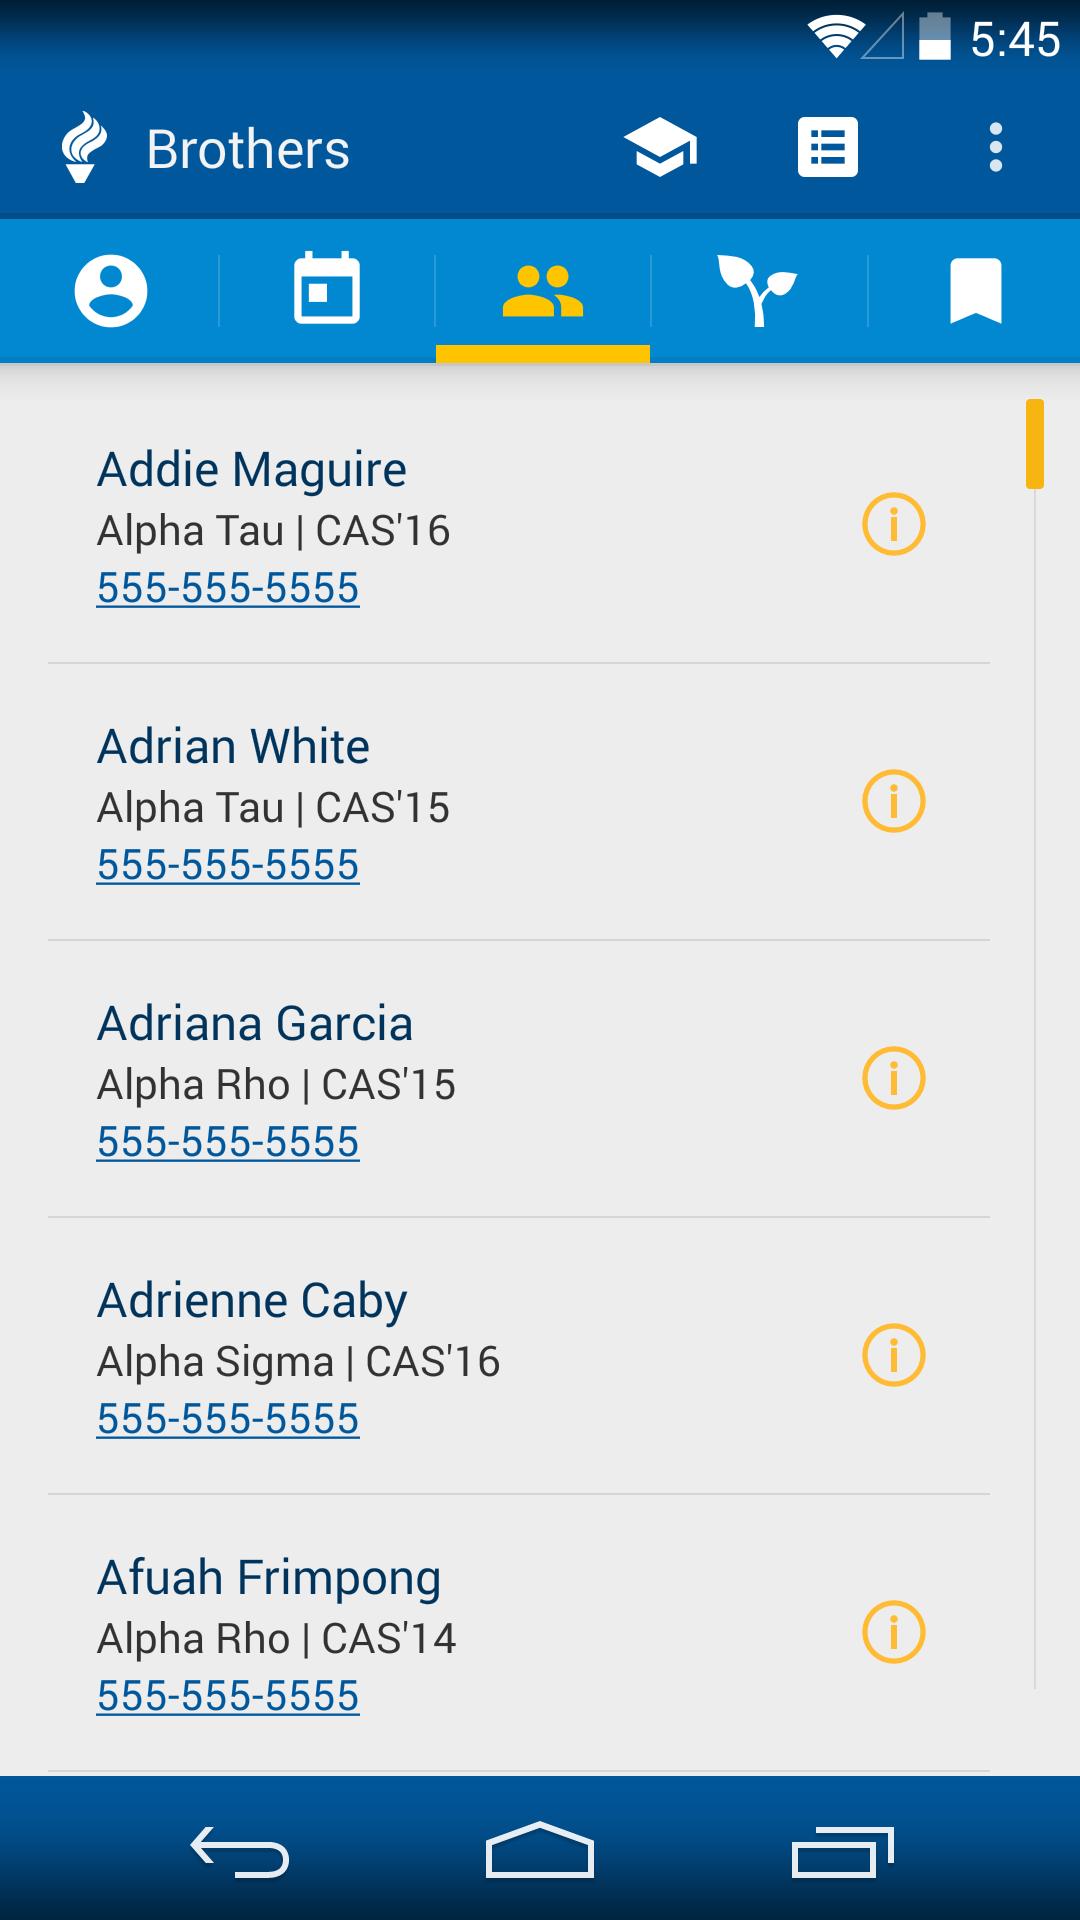This screenshot has width=1080, height=1920.
Task: Open the bookmark tab
Action: pos(975,291)
